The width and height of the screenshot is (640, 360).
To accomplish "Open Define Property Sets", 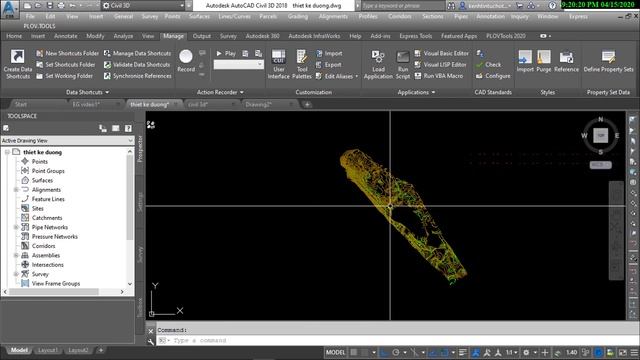I will [x=608, y=61].
